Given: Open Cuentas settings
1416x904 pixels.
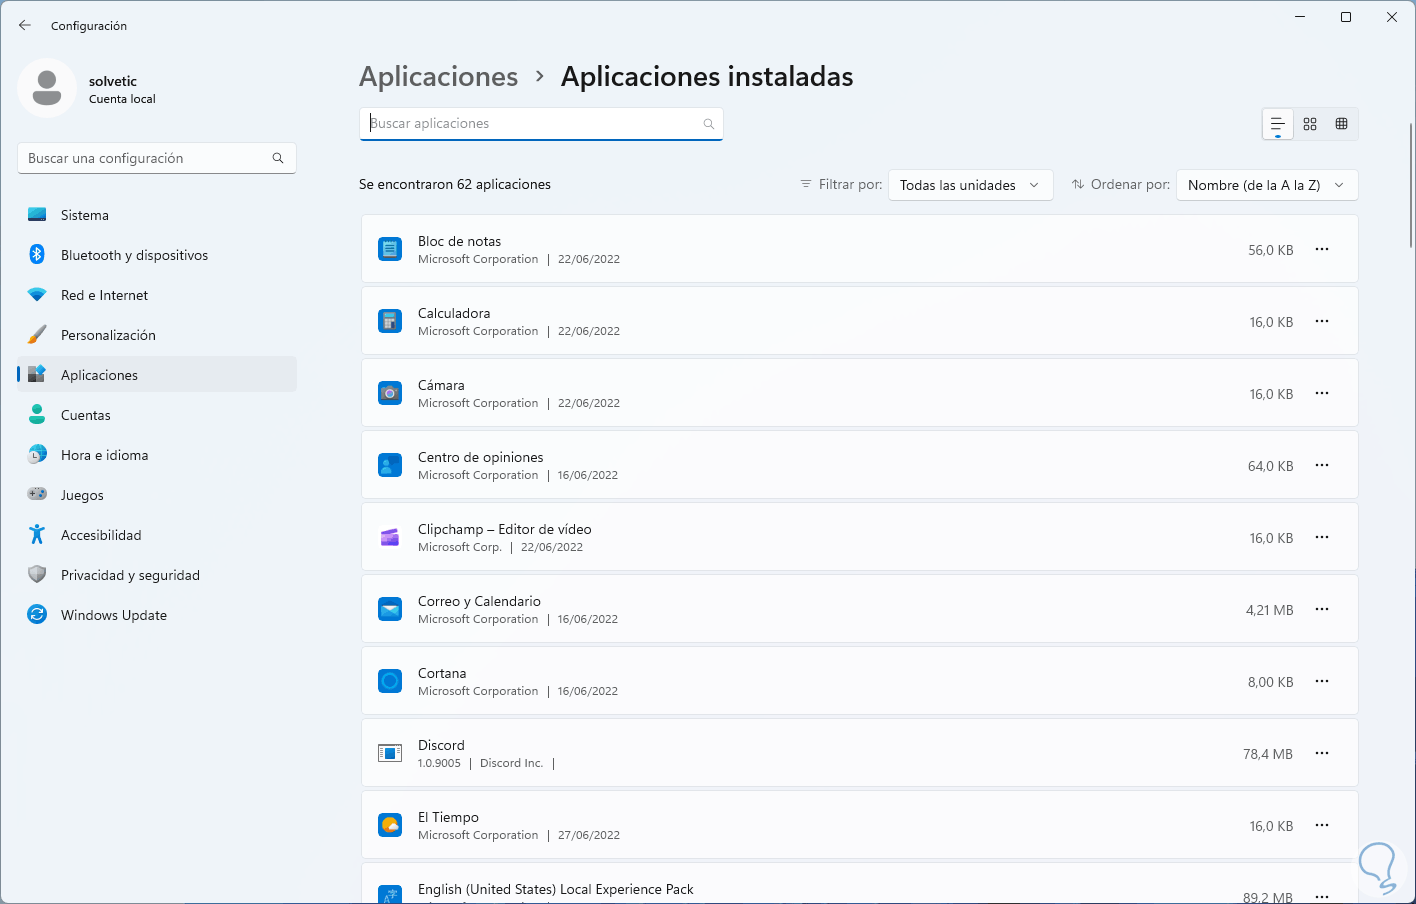Looking at the screenshot, I should pos(157,415).
